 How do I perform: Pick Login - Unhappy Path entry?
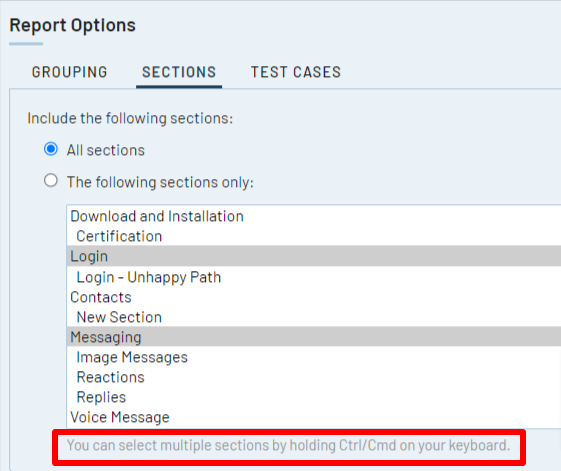314,277
